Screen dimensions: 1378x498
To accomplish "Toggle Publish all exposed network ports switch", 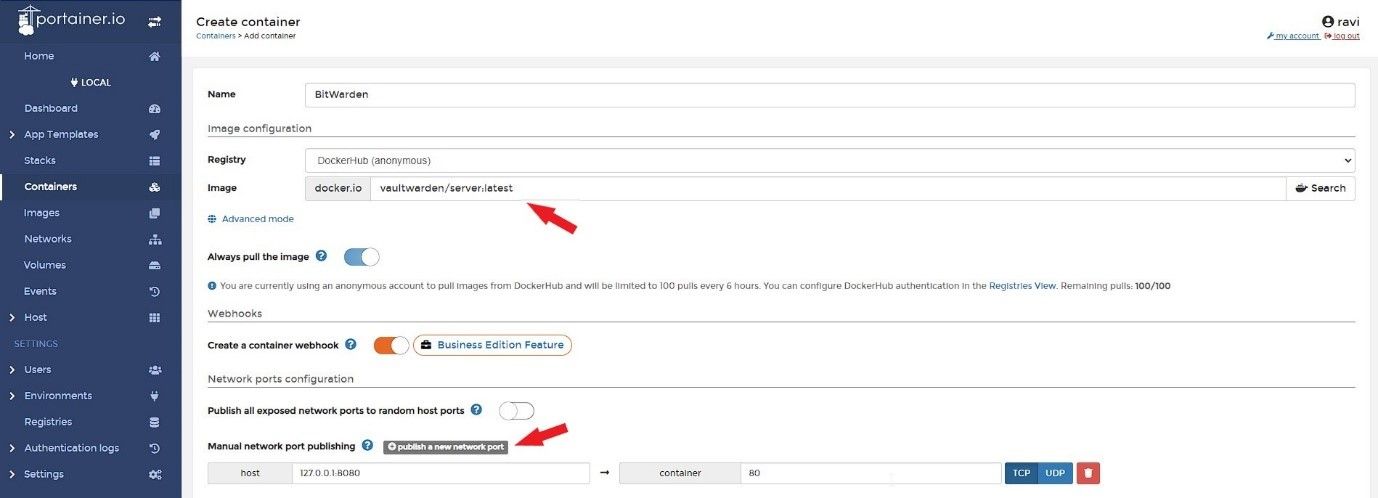I will pos(517,411).
